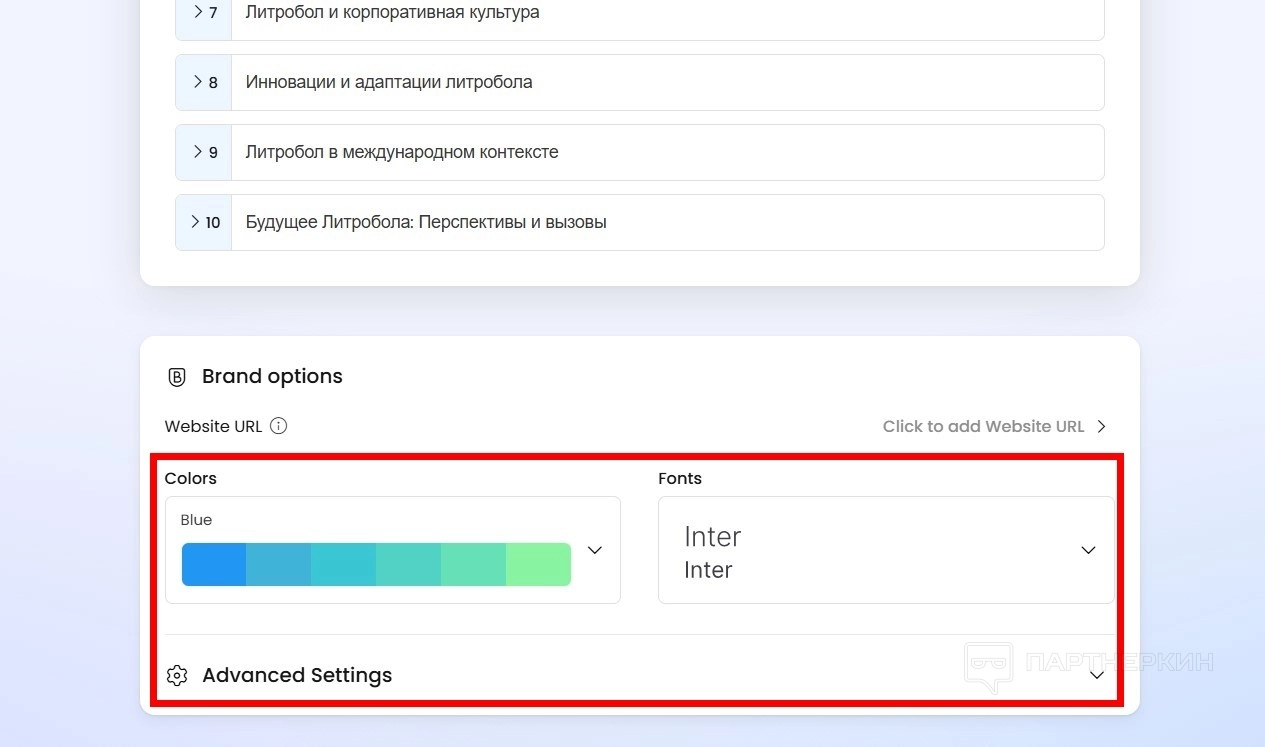Click the darkest blue color swatch
The image size is (1265, 747).
214,564
